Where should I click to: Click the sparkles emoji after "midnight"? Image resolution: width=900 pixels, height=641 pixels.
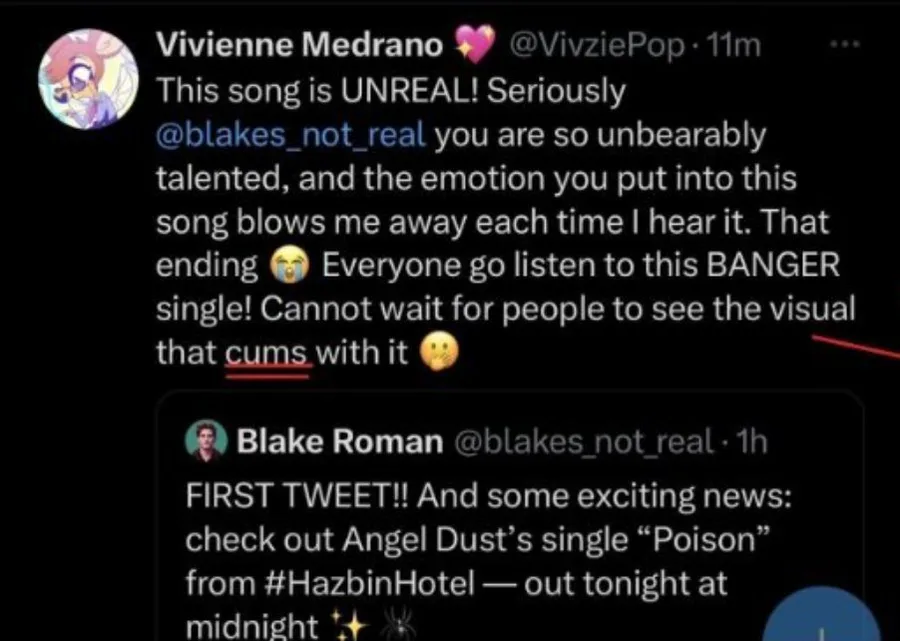pos(346,626)
